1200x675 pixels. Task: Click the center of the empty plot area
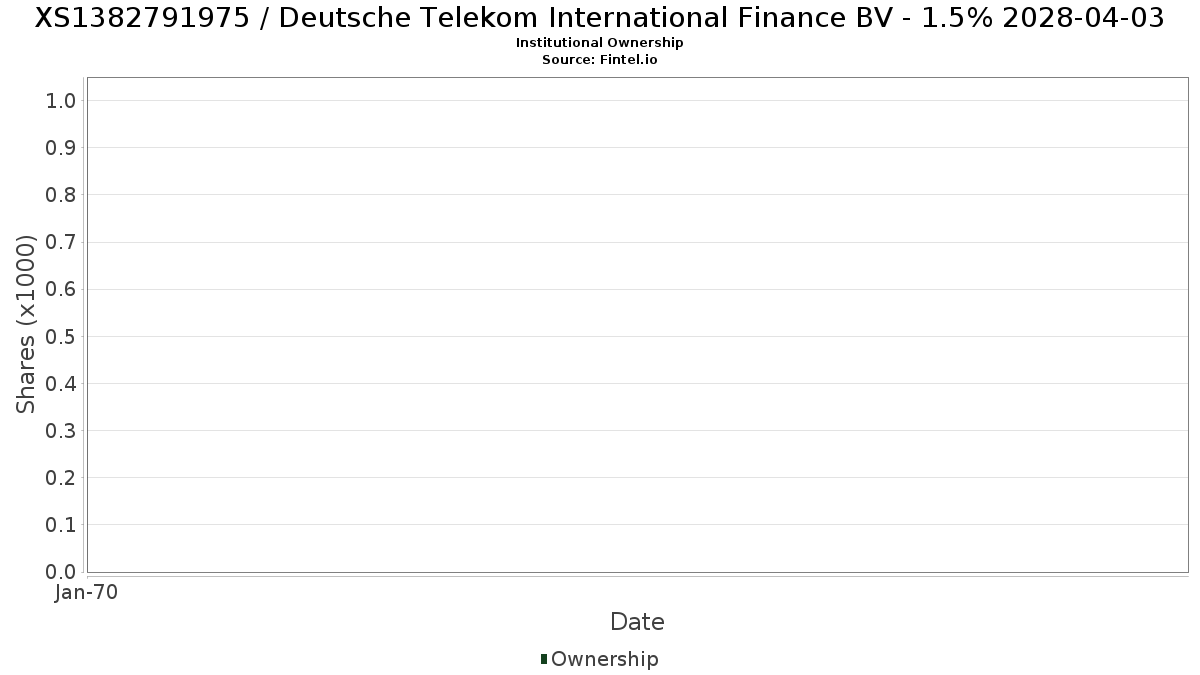point(637,325)
